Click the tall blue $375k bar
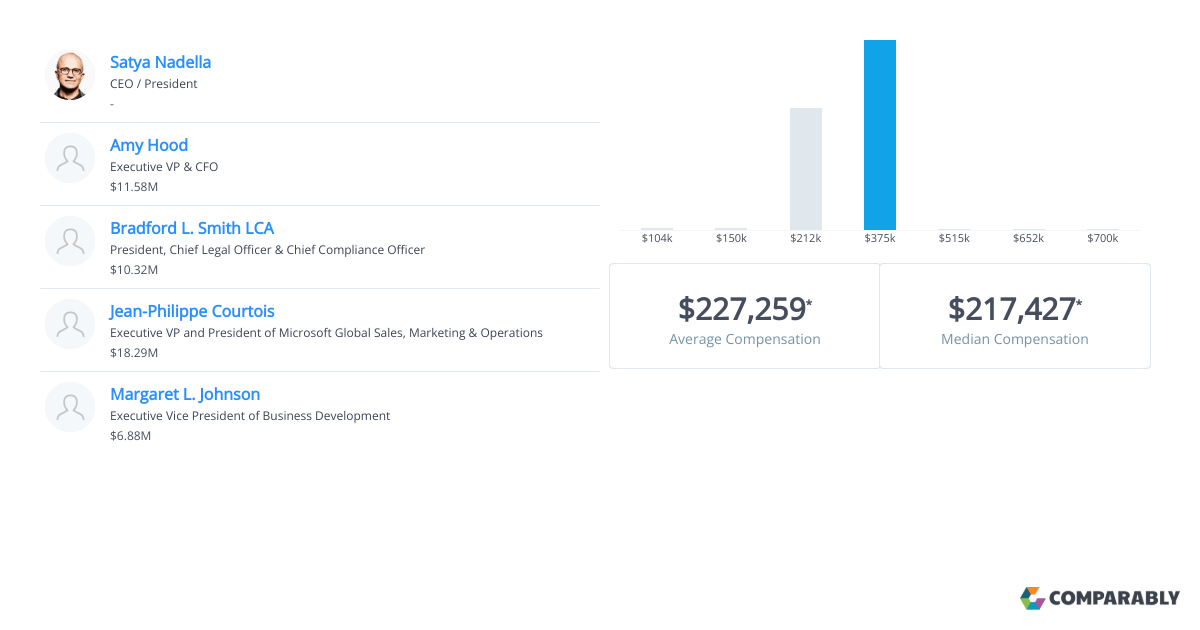The width and height of the screenshot is (1200, 630). (x=880, y=135)
